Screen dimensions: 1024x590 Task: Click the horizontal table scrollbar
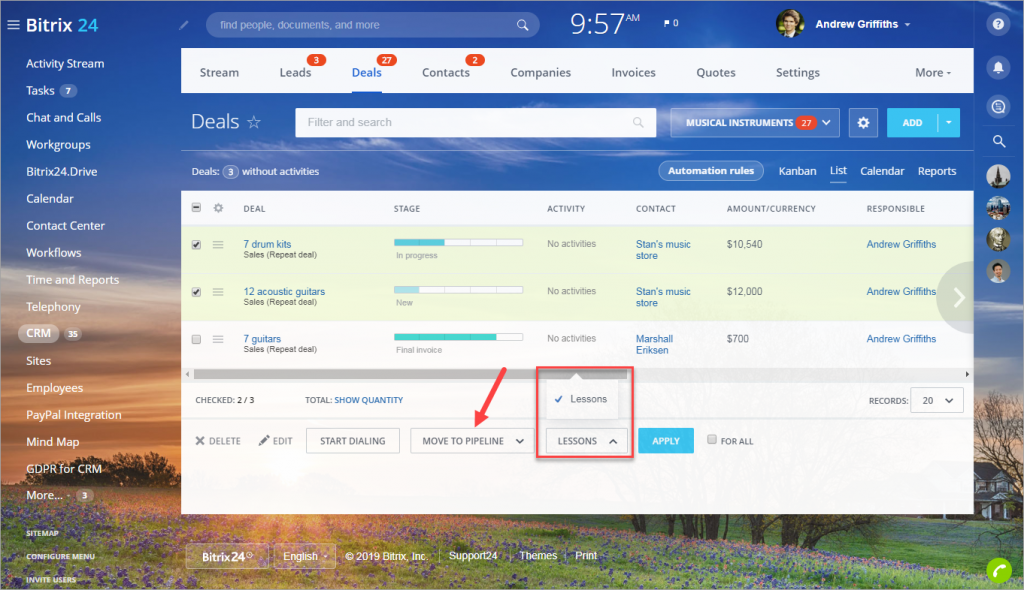pyautogui.click(x=410, y=374)
